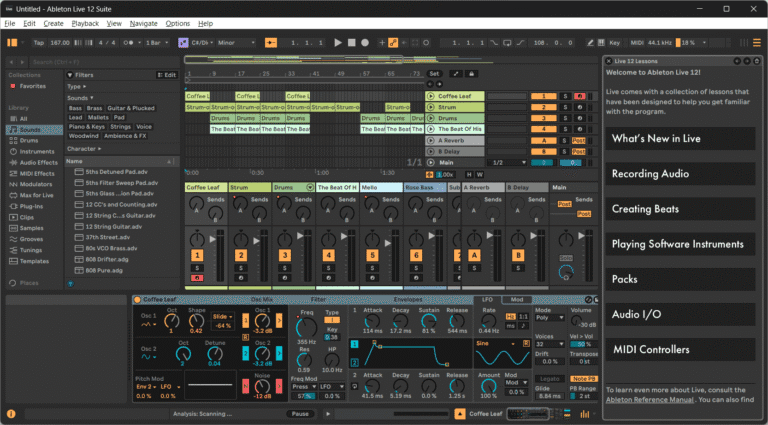Toggle the computer MIDI keyboard icon

(601, 43)
